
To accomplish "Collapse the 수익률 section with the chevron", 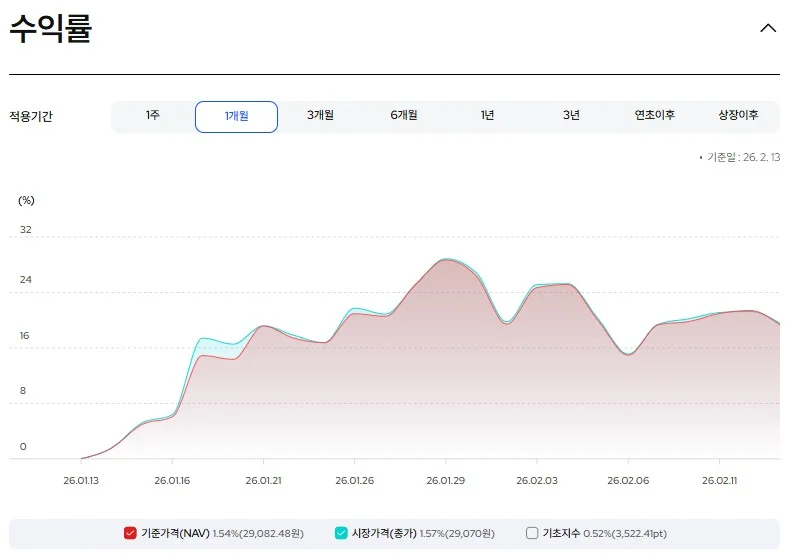I will tap(768, 28).
